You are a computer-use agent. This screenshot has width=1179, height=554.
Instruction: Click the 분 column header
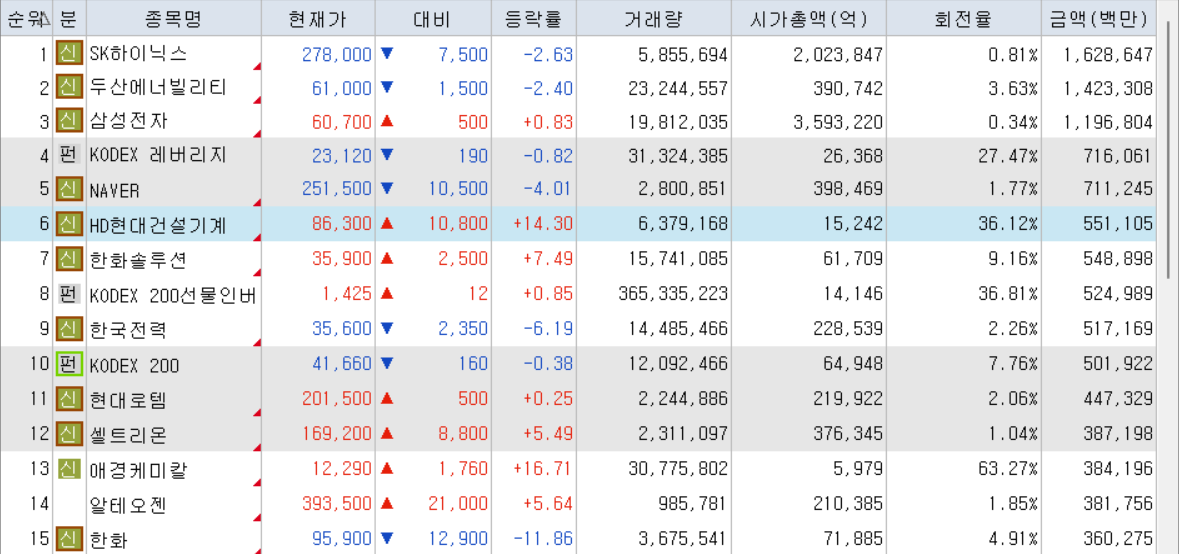pos(69,18)
